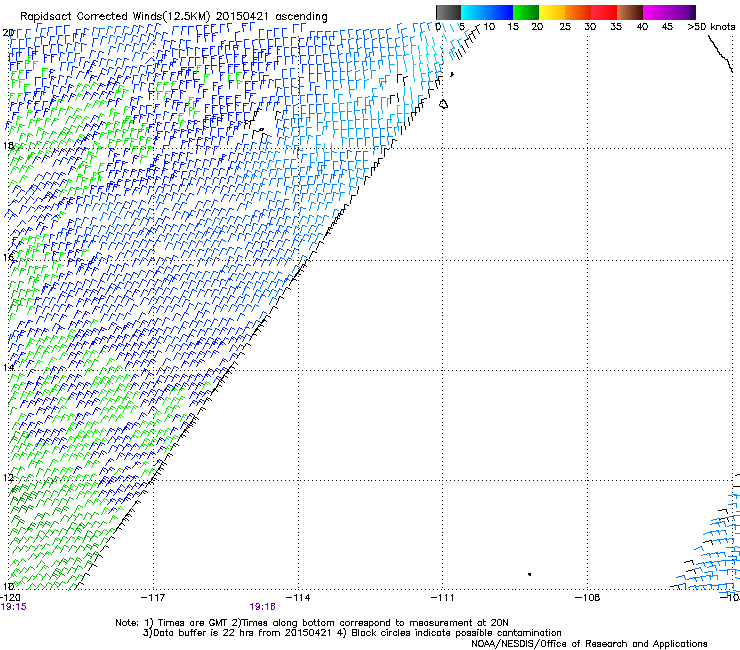Click the latitude '12' axis label

[x=8, y=477]
